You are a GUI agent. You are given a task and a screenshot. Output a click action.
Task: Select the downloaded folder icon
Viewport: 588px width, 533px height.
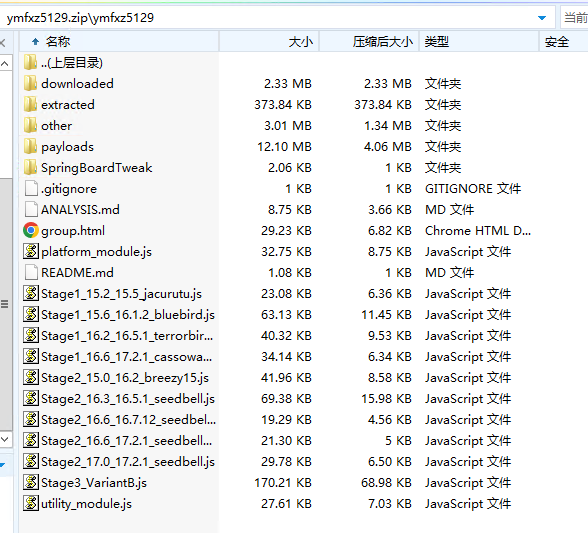[30, 84]
